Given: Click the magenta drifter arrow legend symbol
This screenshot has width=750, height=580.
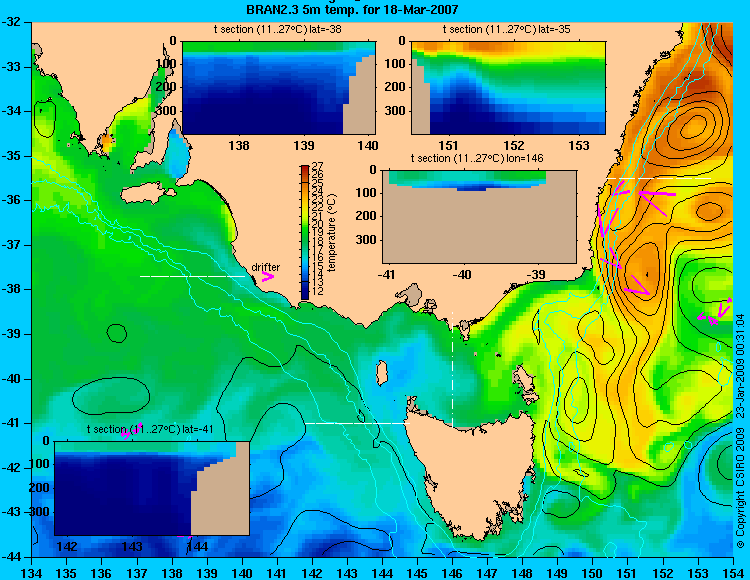Looking at the screenshot, I should [268, 276].
